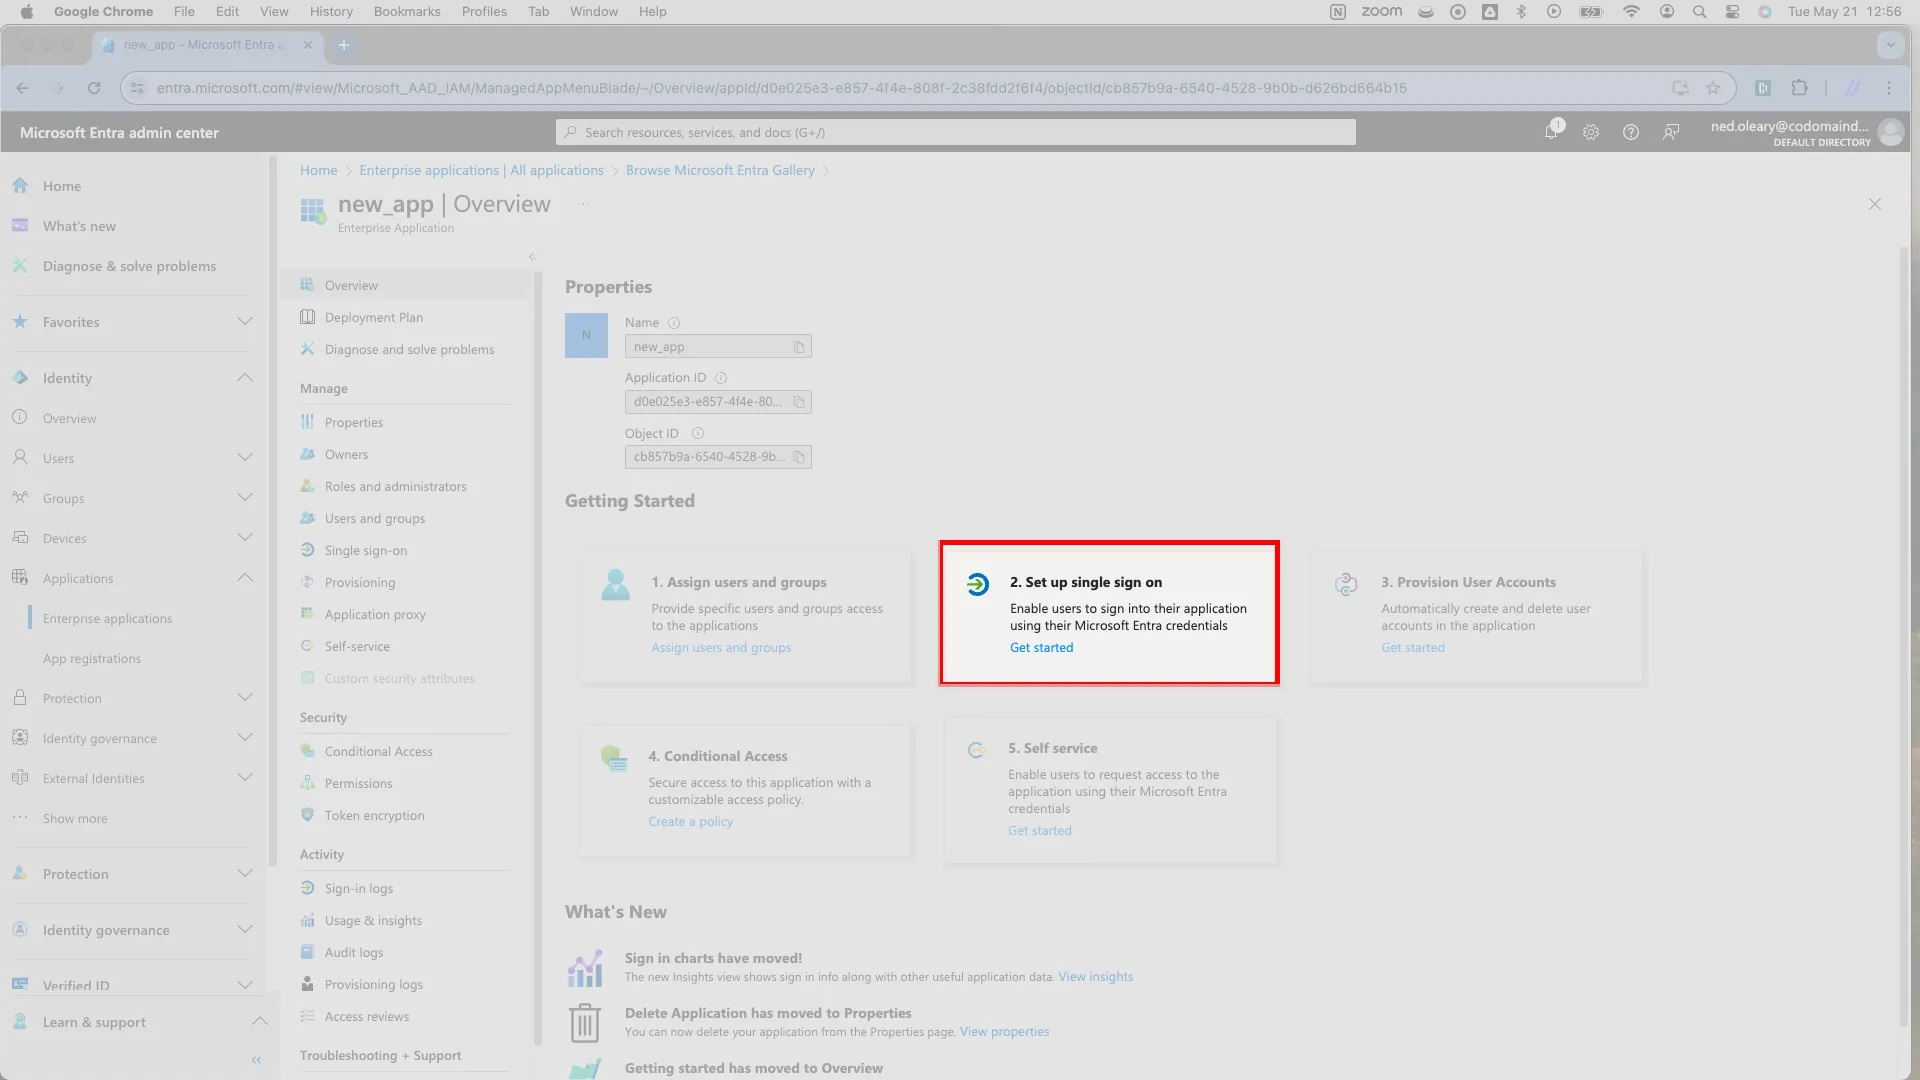Open more options ellipsis beside Overview title
The image size is (1920, 1080).
(x=583, y=204)
